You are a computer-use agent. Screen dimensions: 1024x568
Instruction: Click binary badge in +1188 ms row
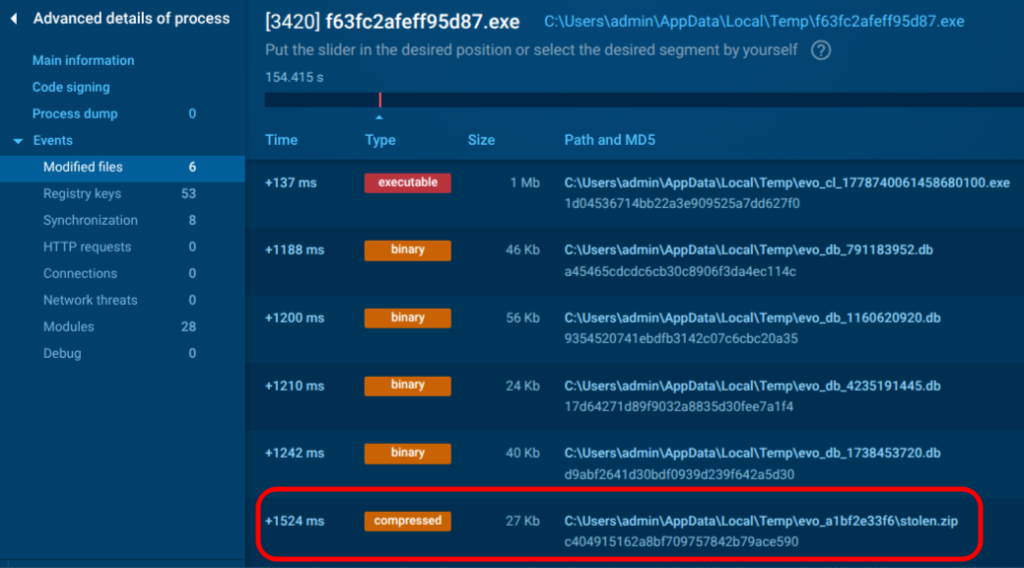(408, 250)
